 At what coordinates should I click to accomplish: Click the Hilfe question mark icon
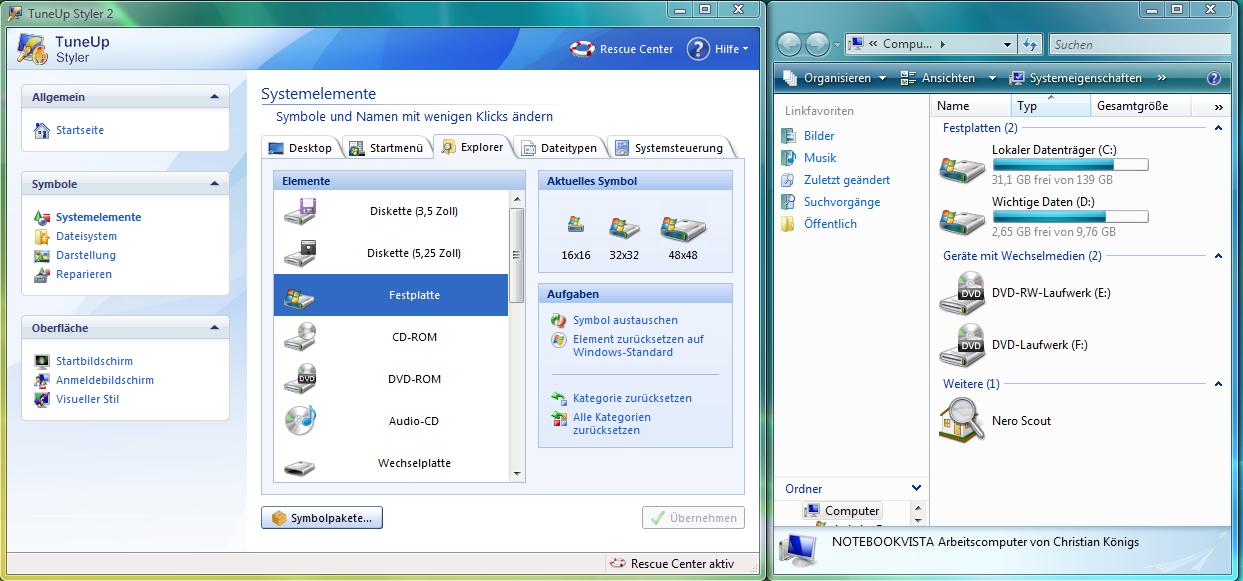(x=698, y=49)
